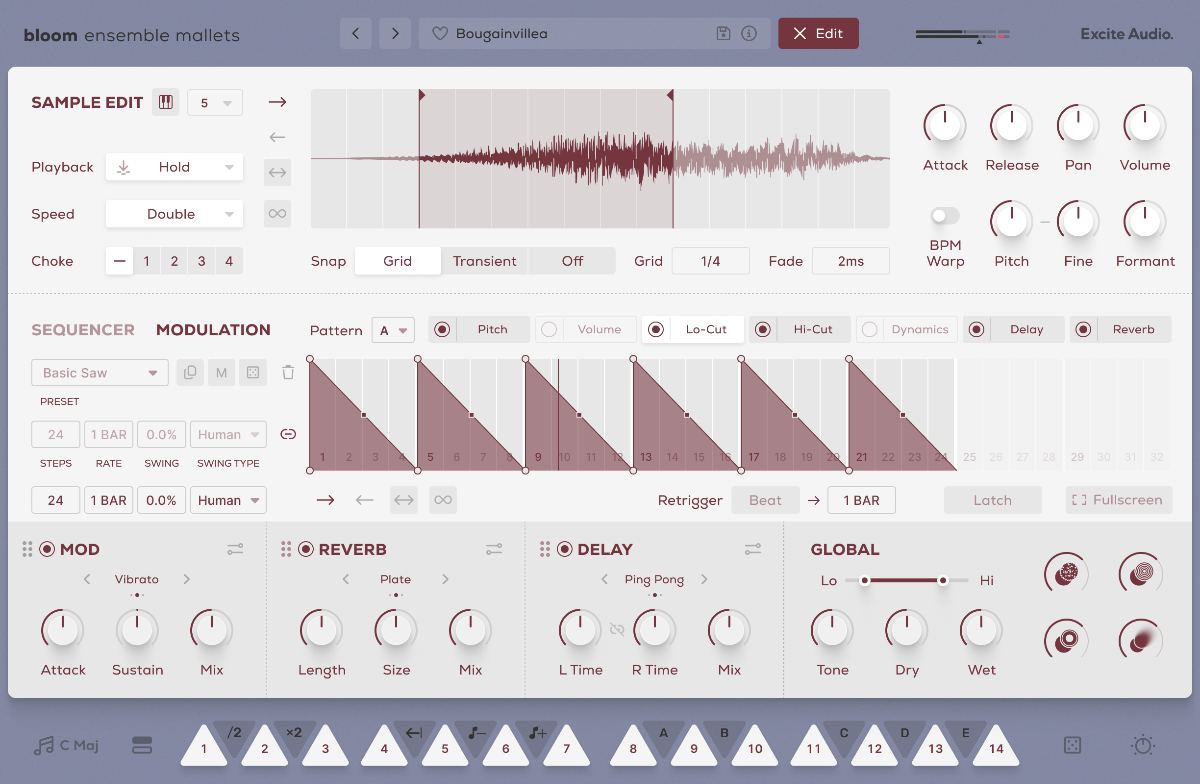The height and width of the screenshot is (784, 1200).
Task: Switch to next delay type after Ping Pong
Action: click(x=704, y=579)
